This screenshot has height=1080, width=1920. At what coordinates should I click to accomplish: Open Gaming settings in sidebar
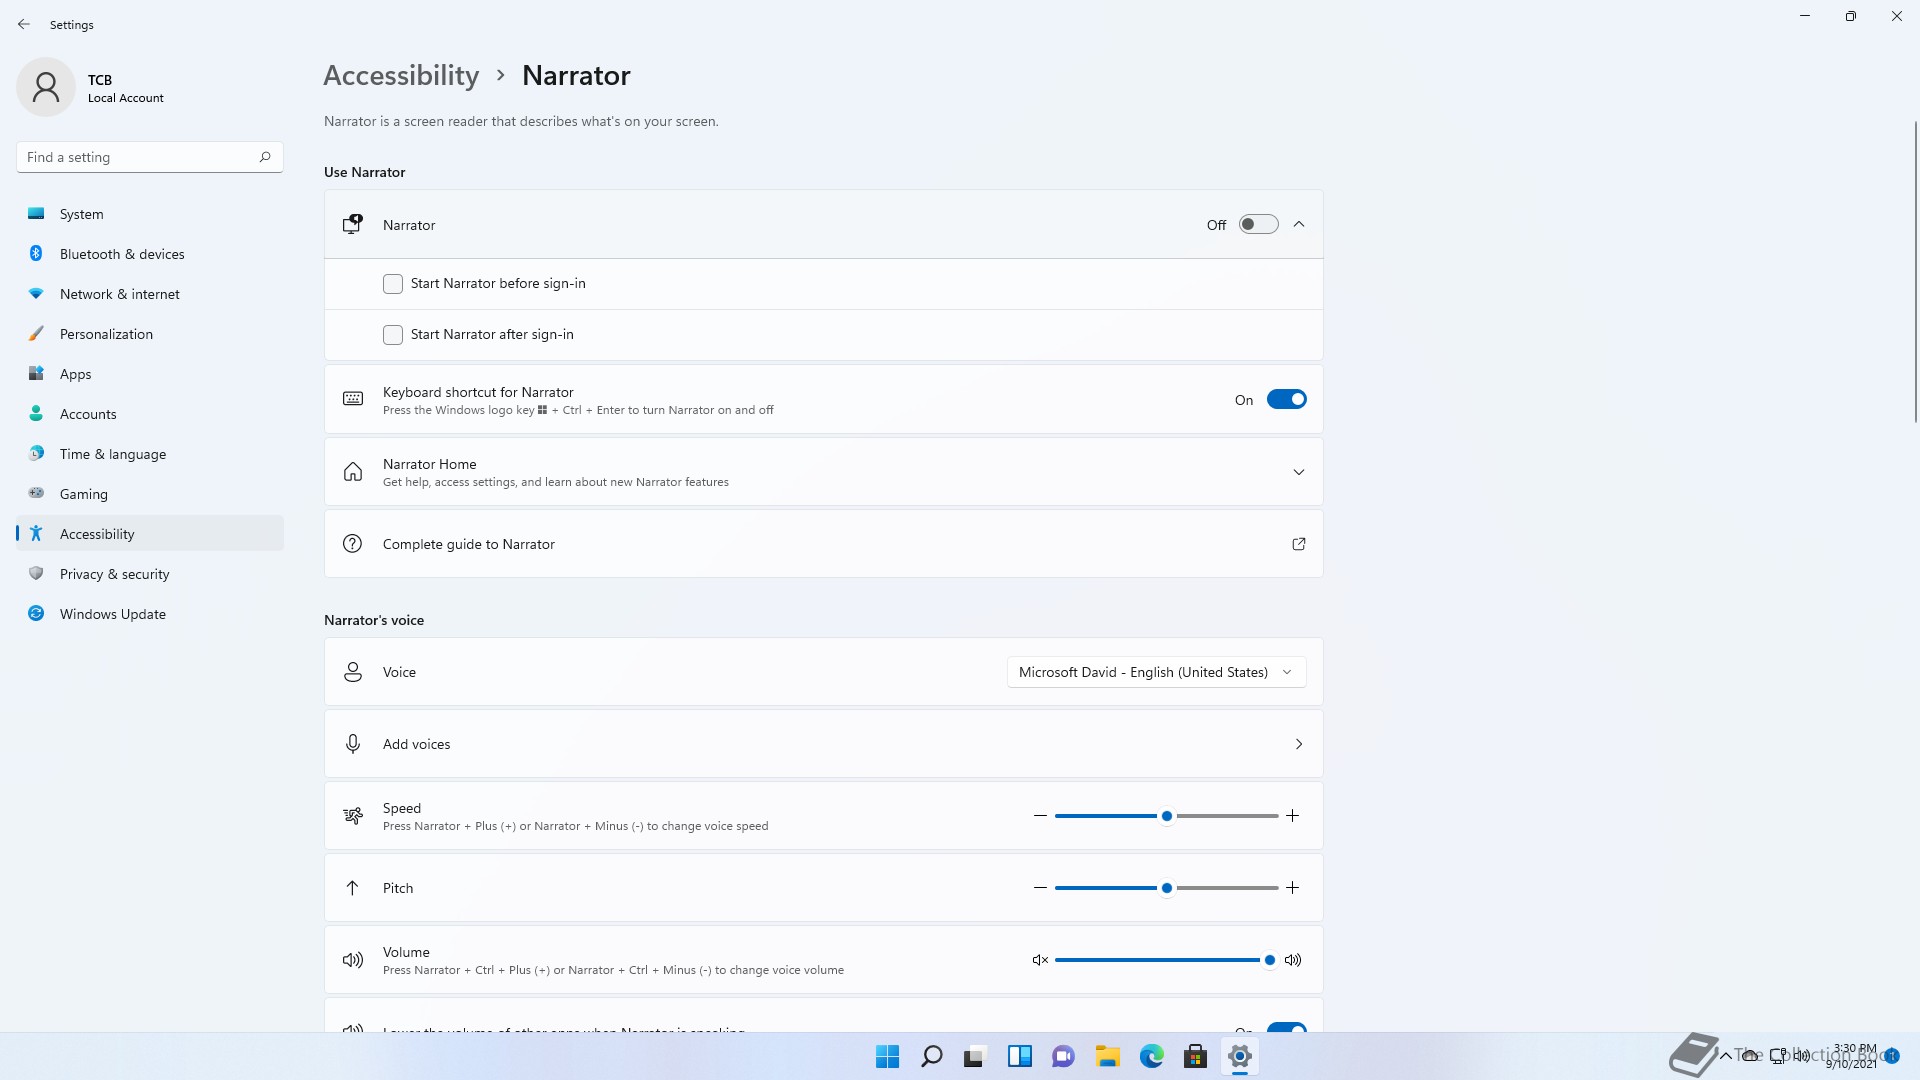click(x=150, y=494)
